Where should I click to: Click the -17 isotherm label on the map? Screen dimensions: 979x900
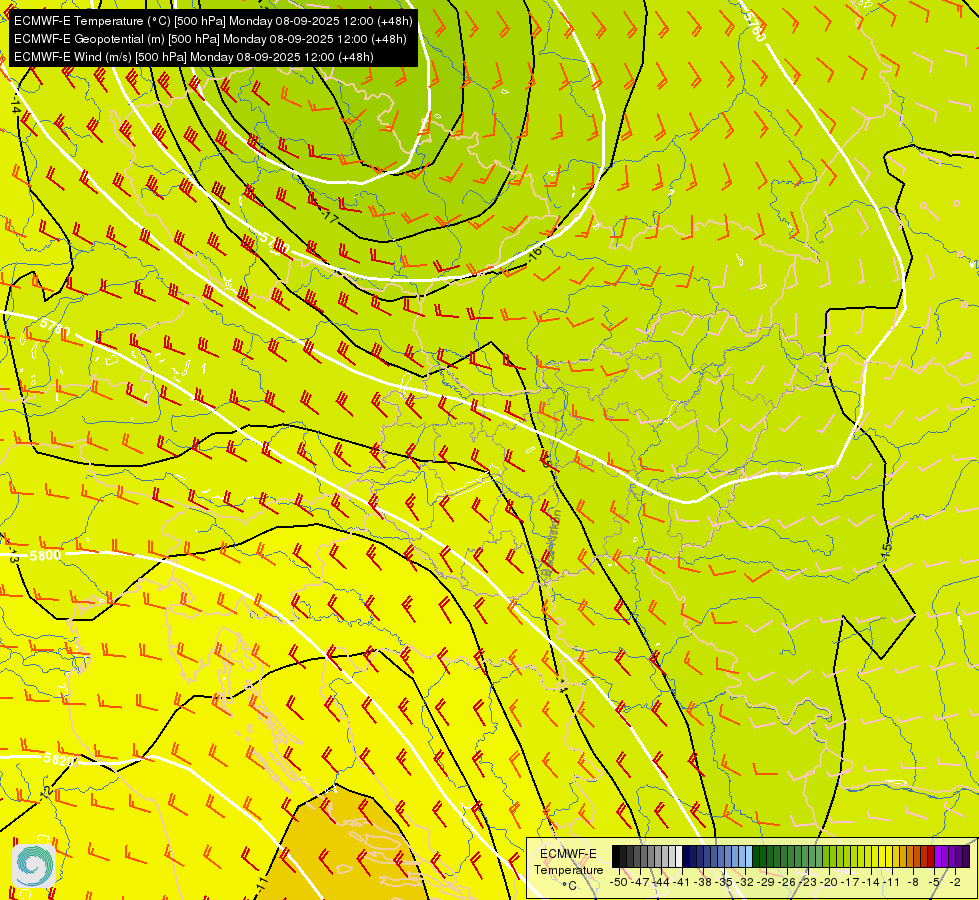tap(330, 218)
